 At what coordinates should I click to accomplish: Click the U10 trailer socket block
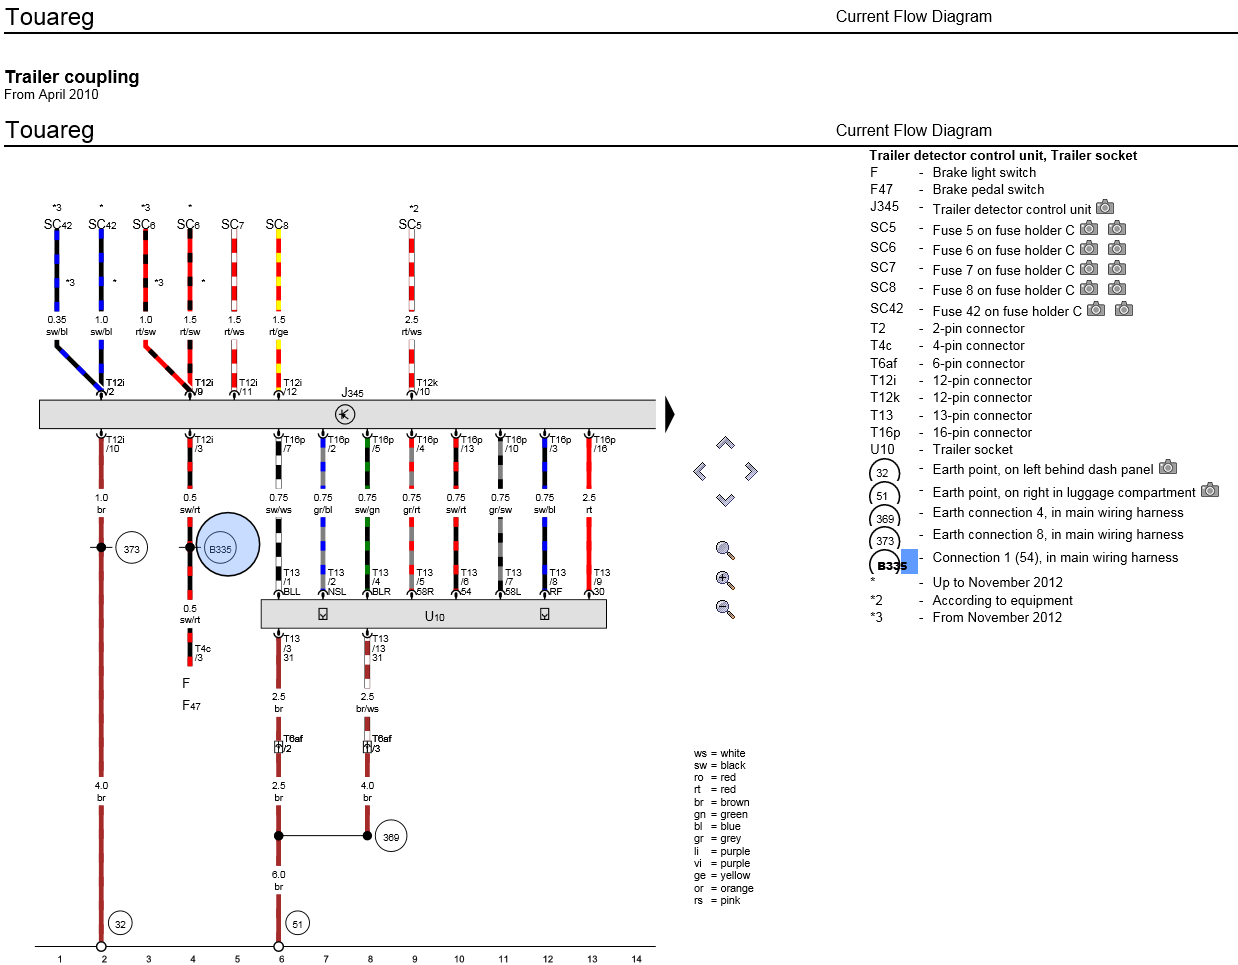434,614
